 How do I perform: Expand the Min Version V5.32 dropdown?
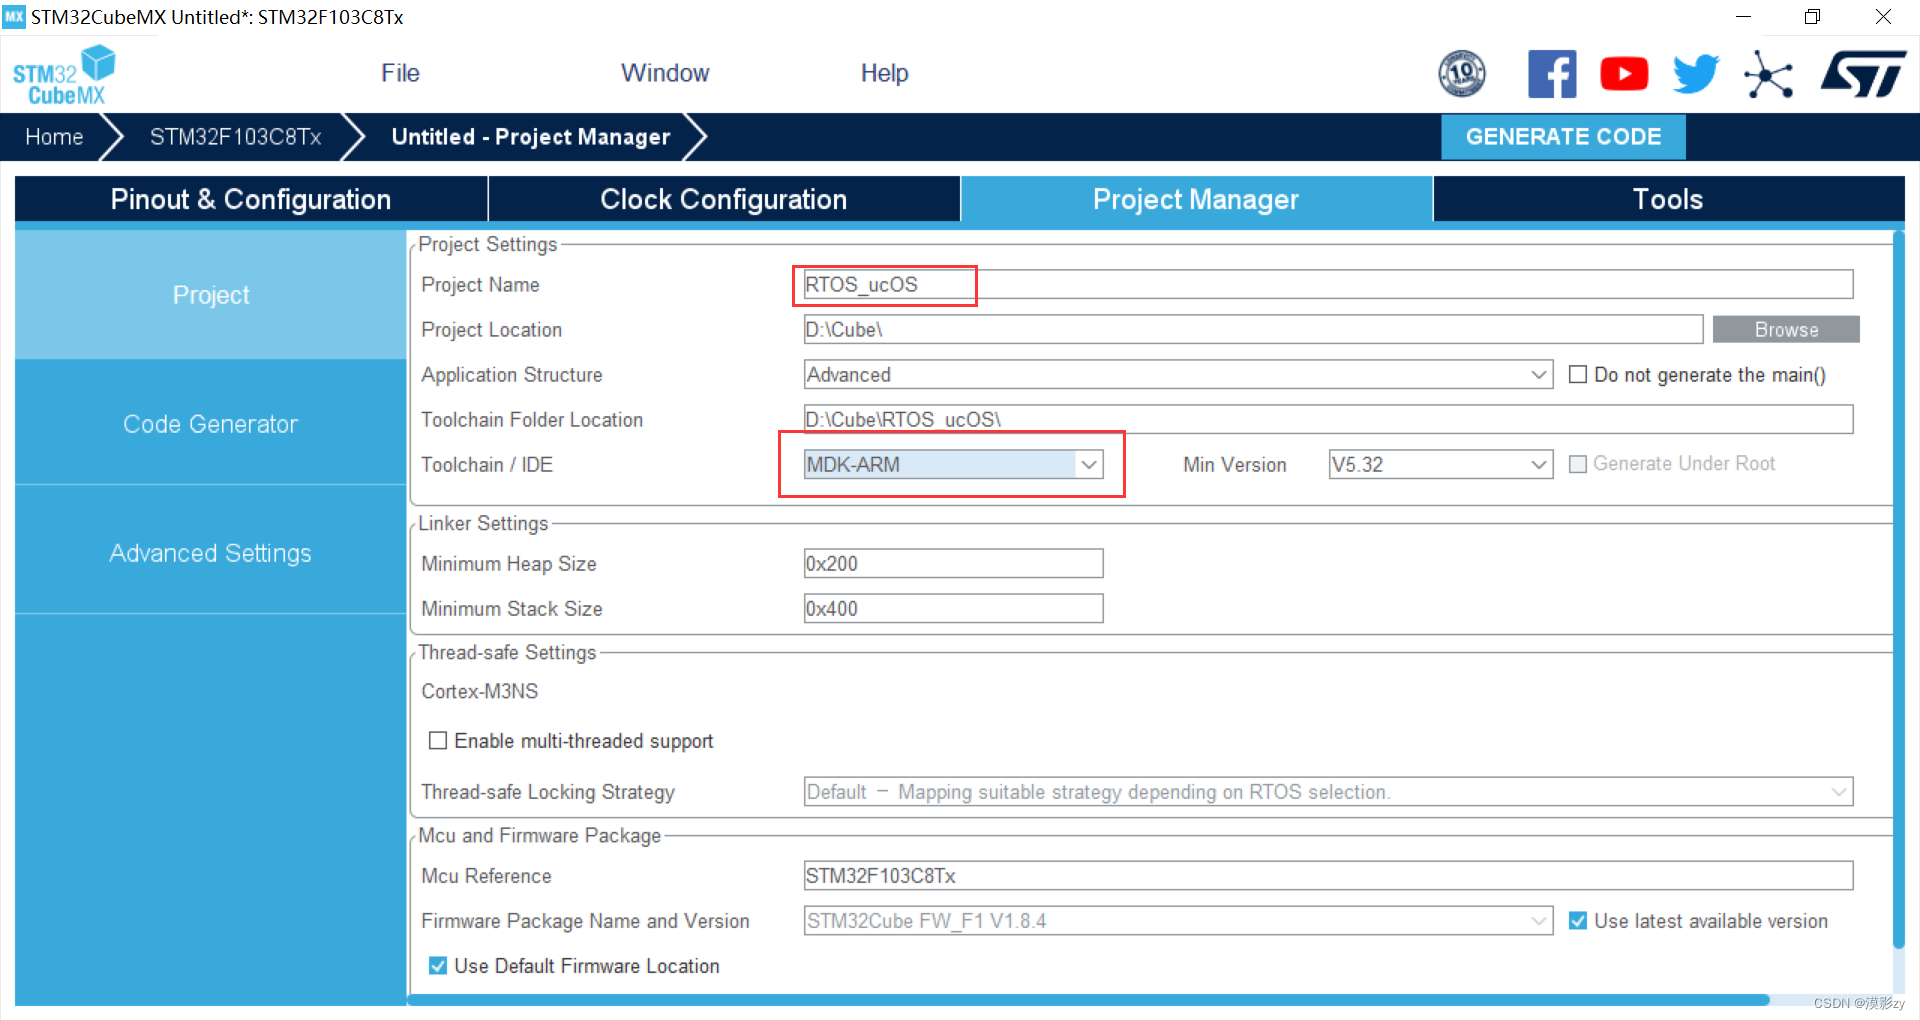(1440, 464)
